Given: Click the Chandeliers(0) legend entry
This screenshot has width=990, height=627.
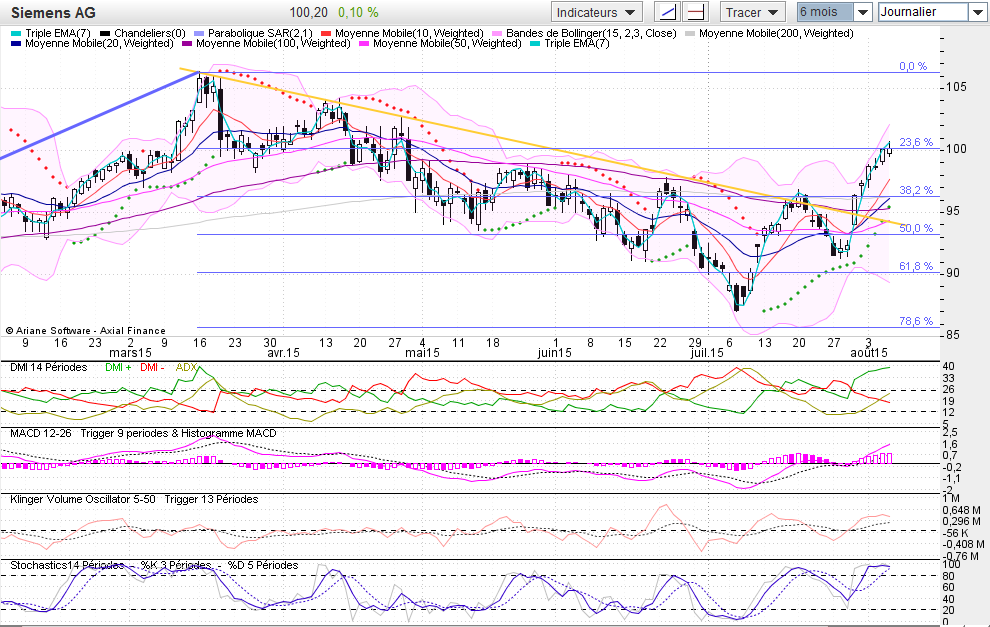Looking at the screenshot, I should pos(150,33).
